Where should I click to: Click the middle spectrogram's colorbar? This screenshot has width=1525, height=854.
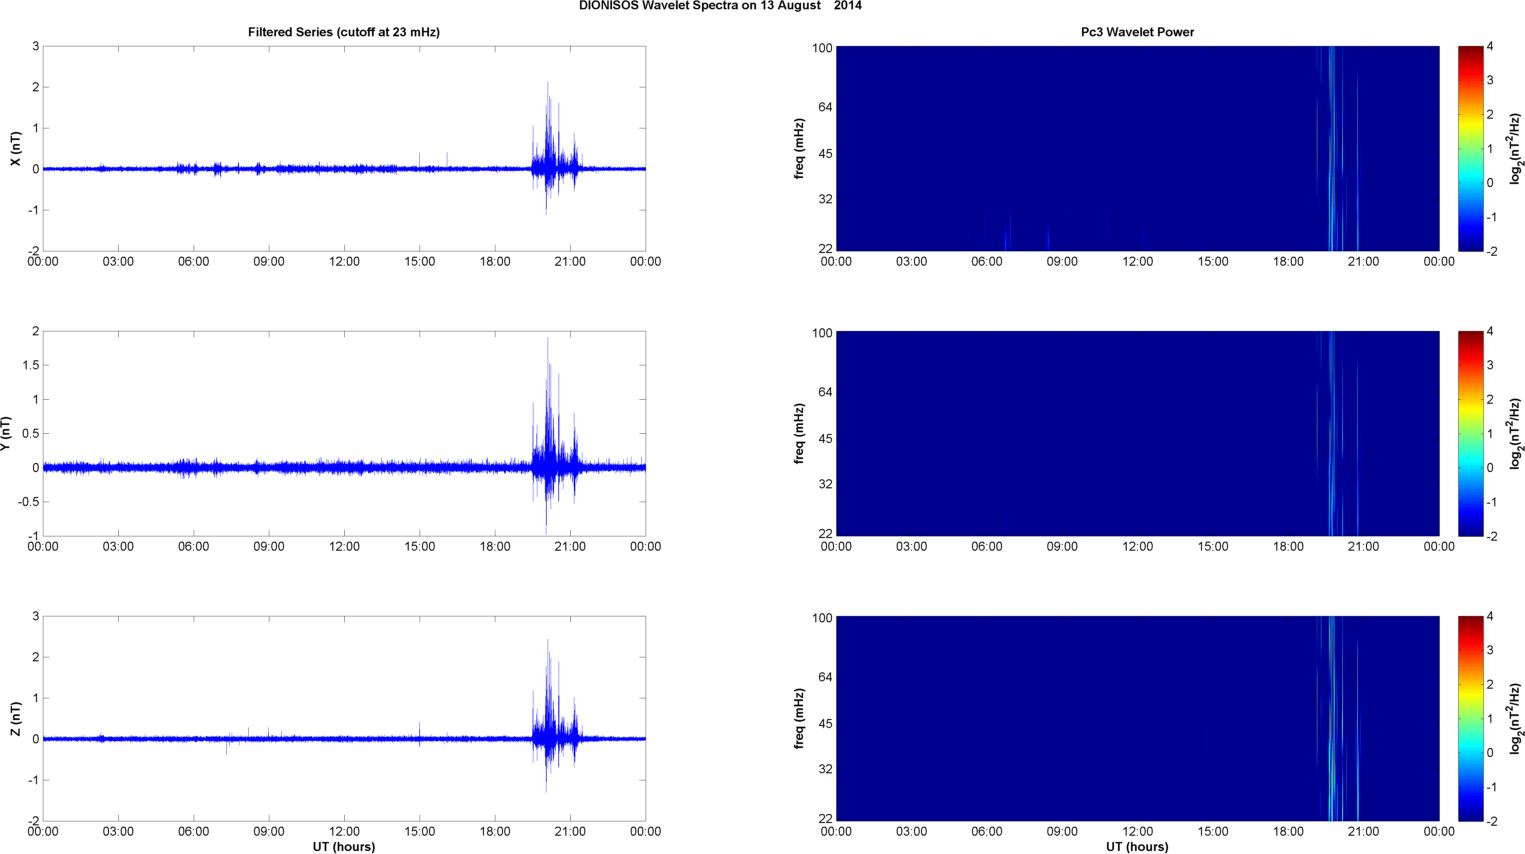pos(1470,433)
